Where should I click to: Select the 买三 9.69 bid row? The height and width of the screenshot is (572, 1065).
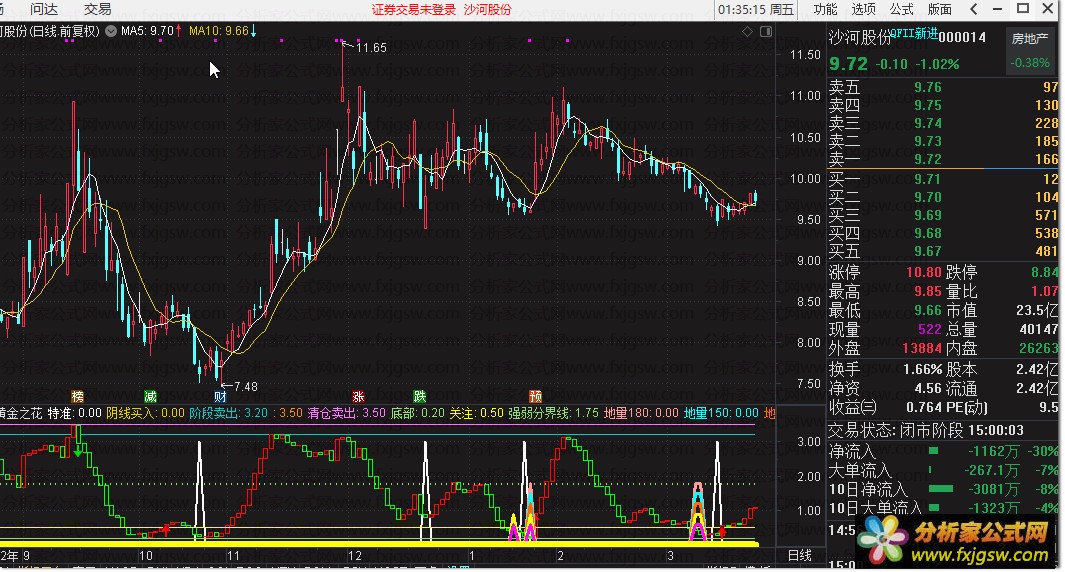pos(943,215)
